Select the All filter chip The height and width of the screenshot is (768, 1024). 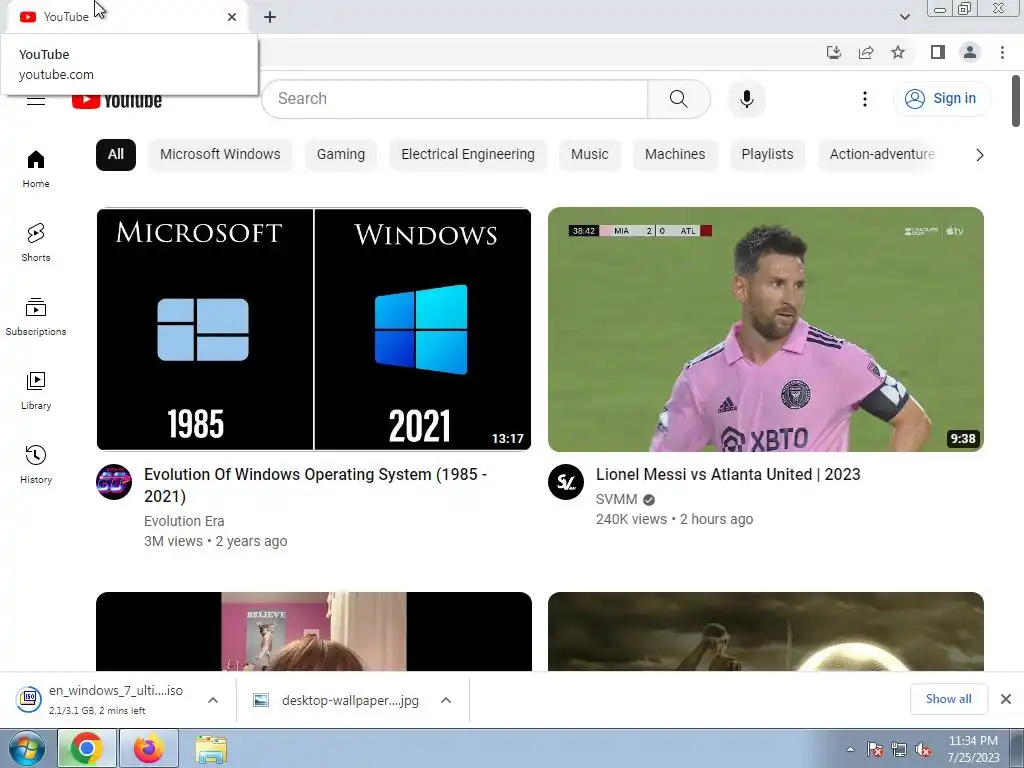point(116,155)
